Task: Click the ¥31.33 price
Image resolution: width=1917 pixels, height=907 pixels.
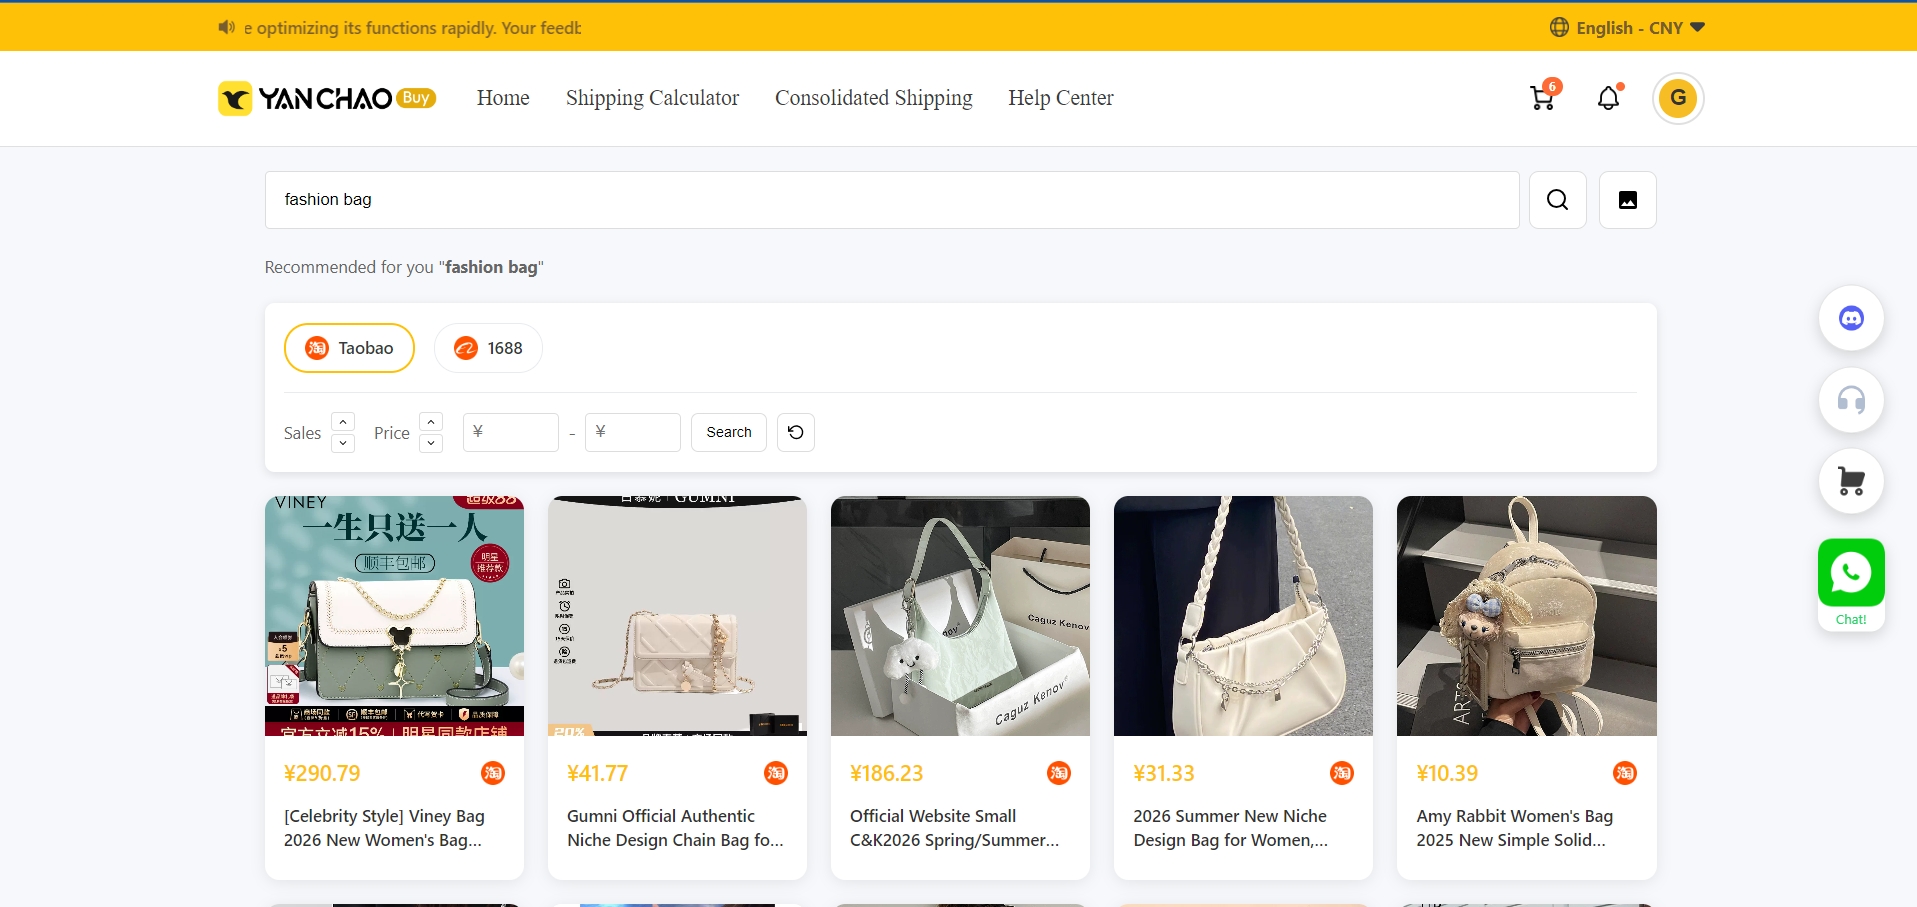Action: coord(1164,773)
